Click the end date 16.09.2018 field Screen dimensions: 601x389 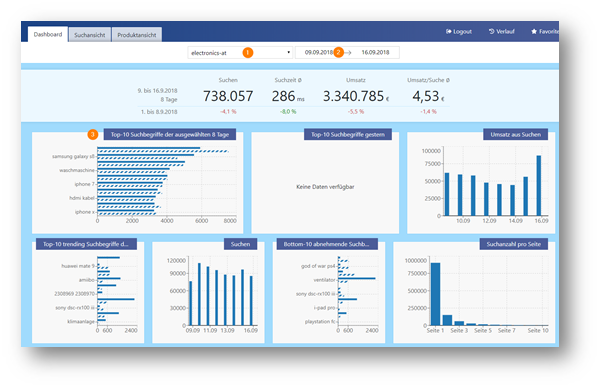tap(375, 53)
